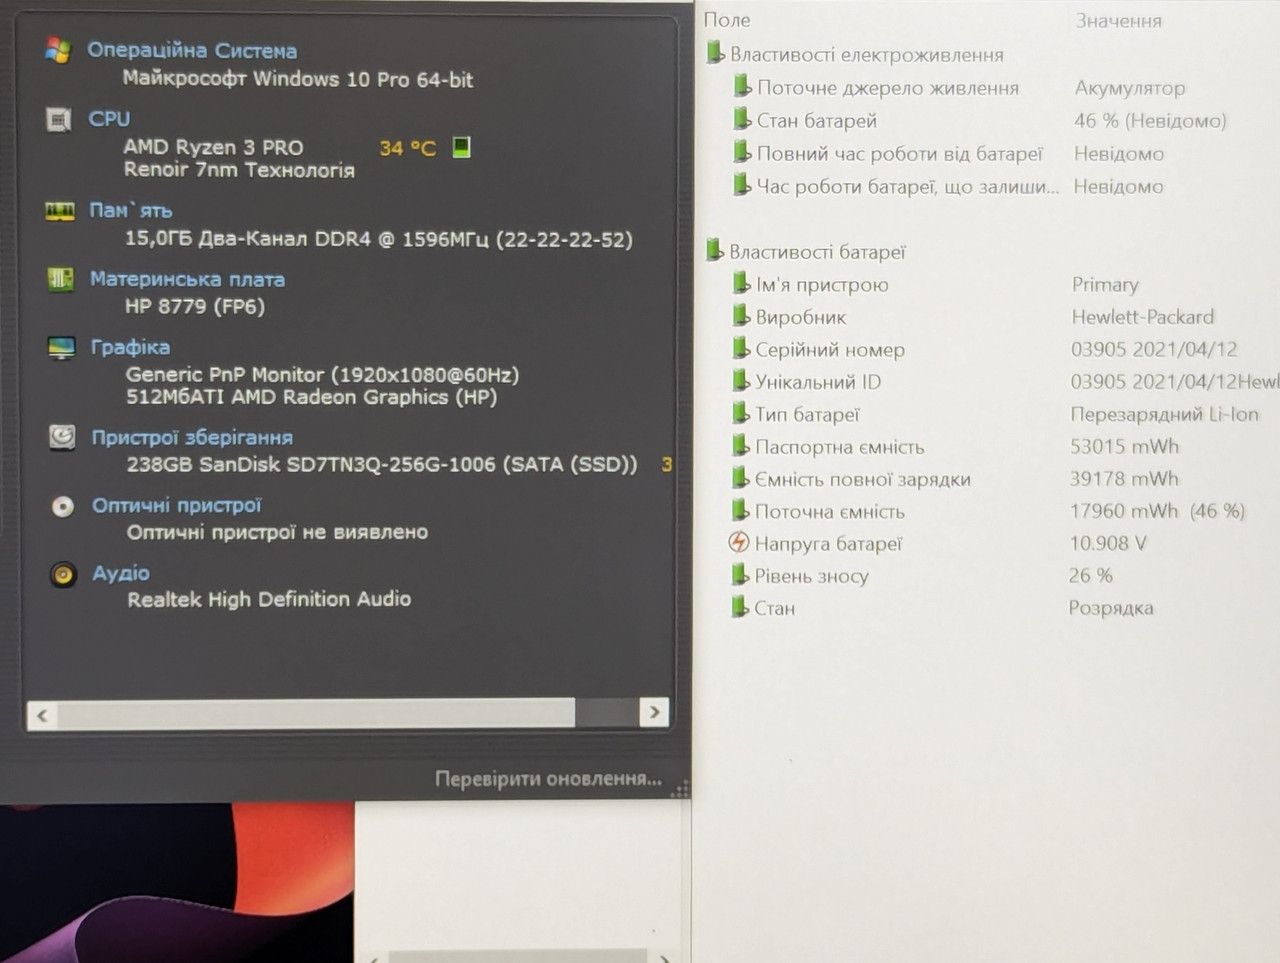Image resolution: width=1280 pixels, height=963 pixels.
Task: Click the RAM module icon beside Пам'ять
Action: coord(60,211)
